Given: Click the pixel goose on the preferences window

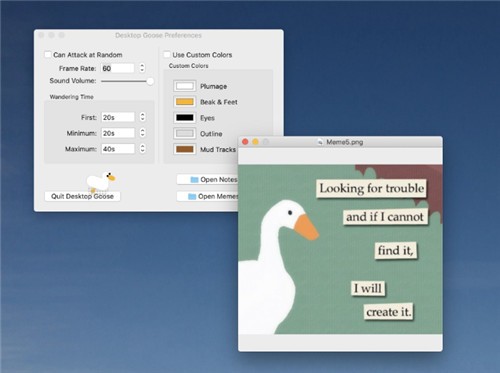Looking at the screenshot, I should point(100,181).
